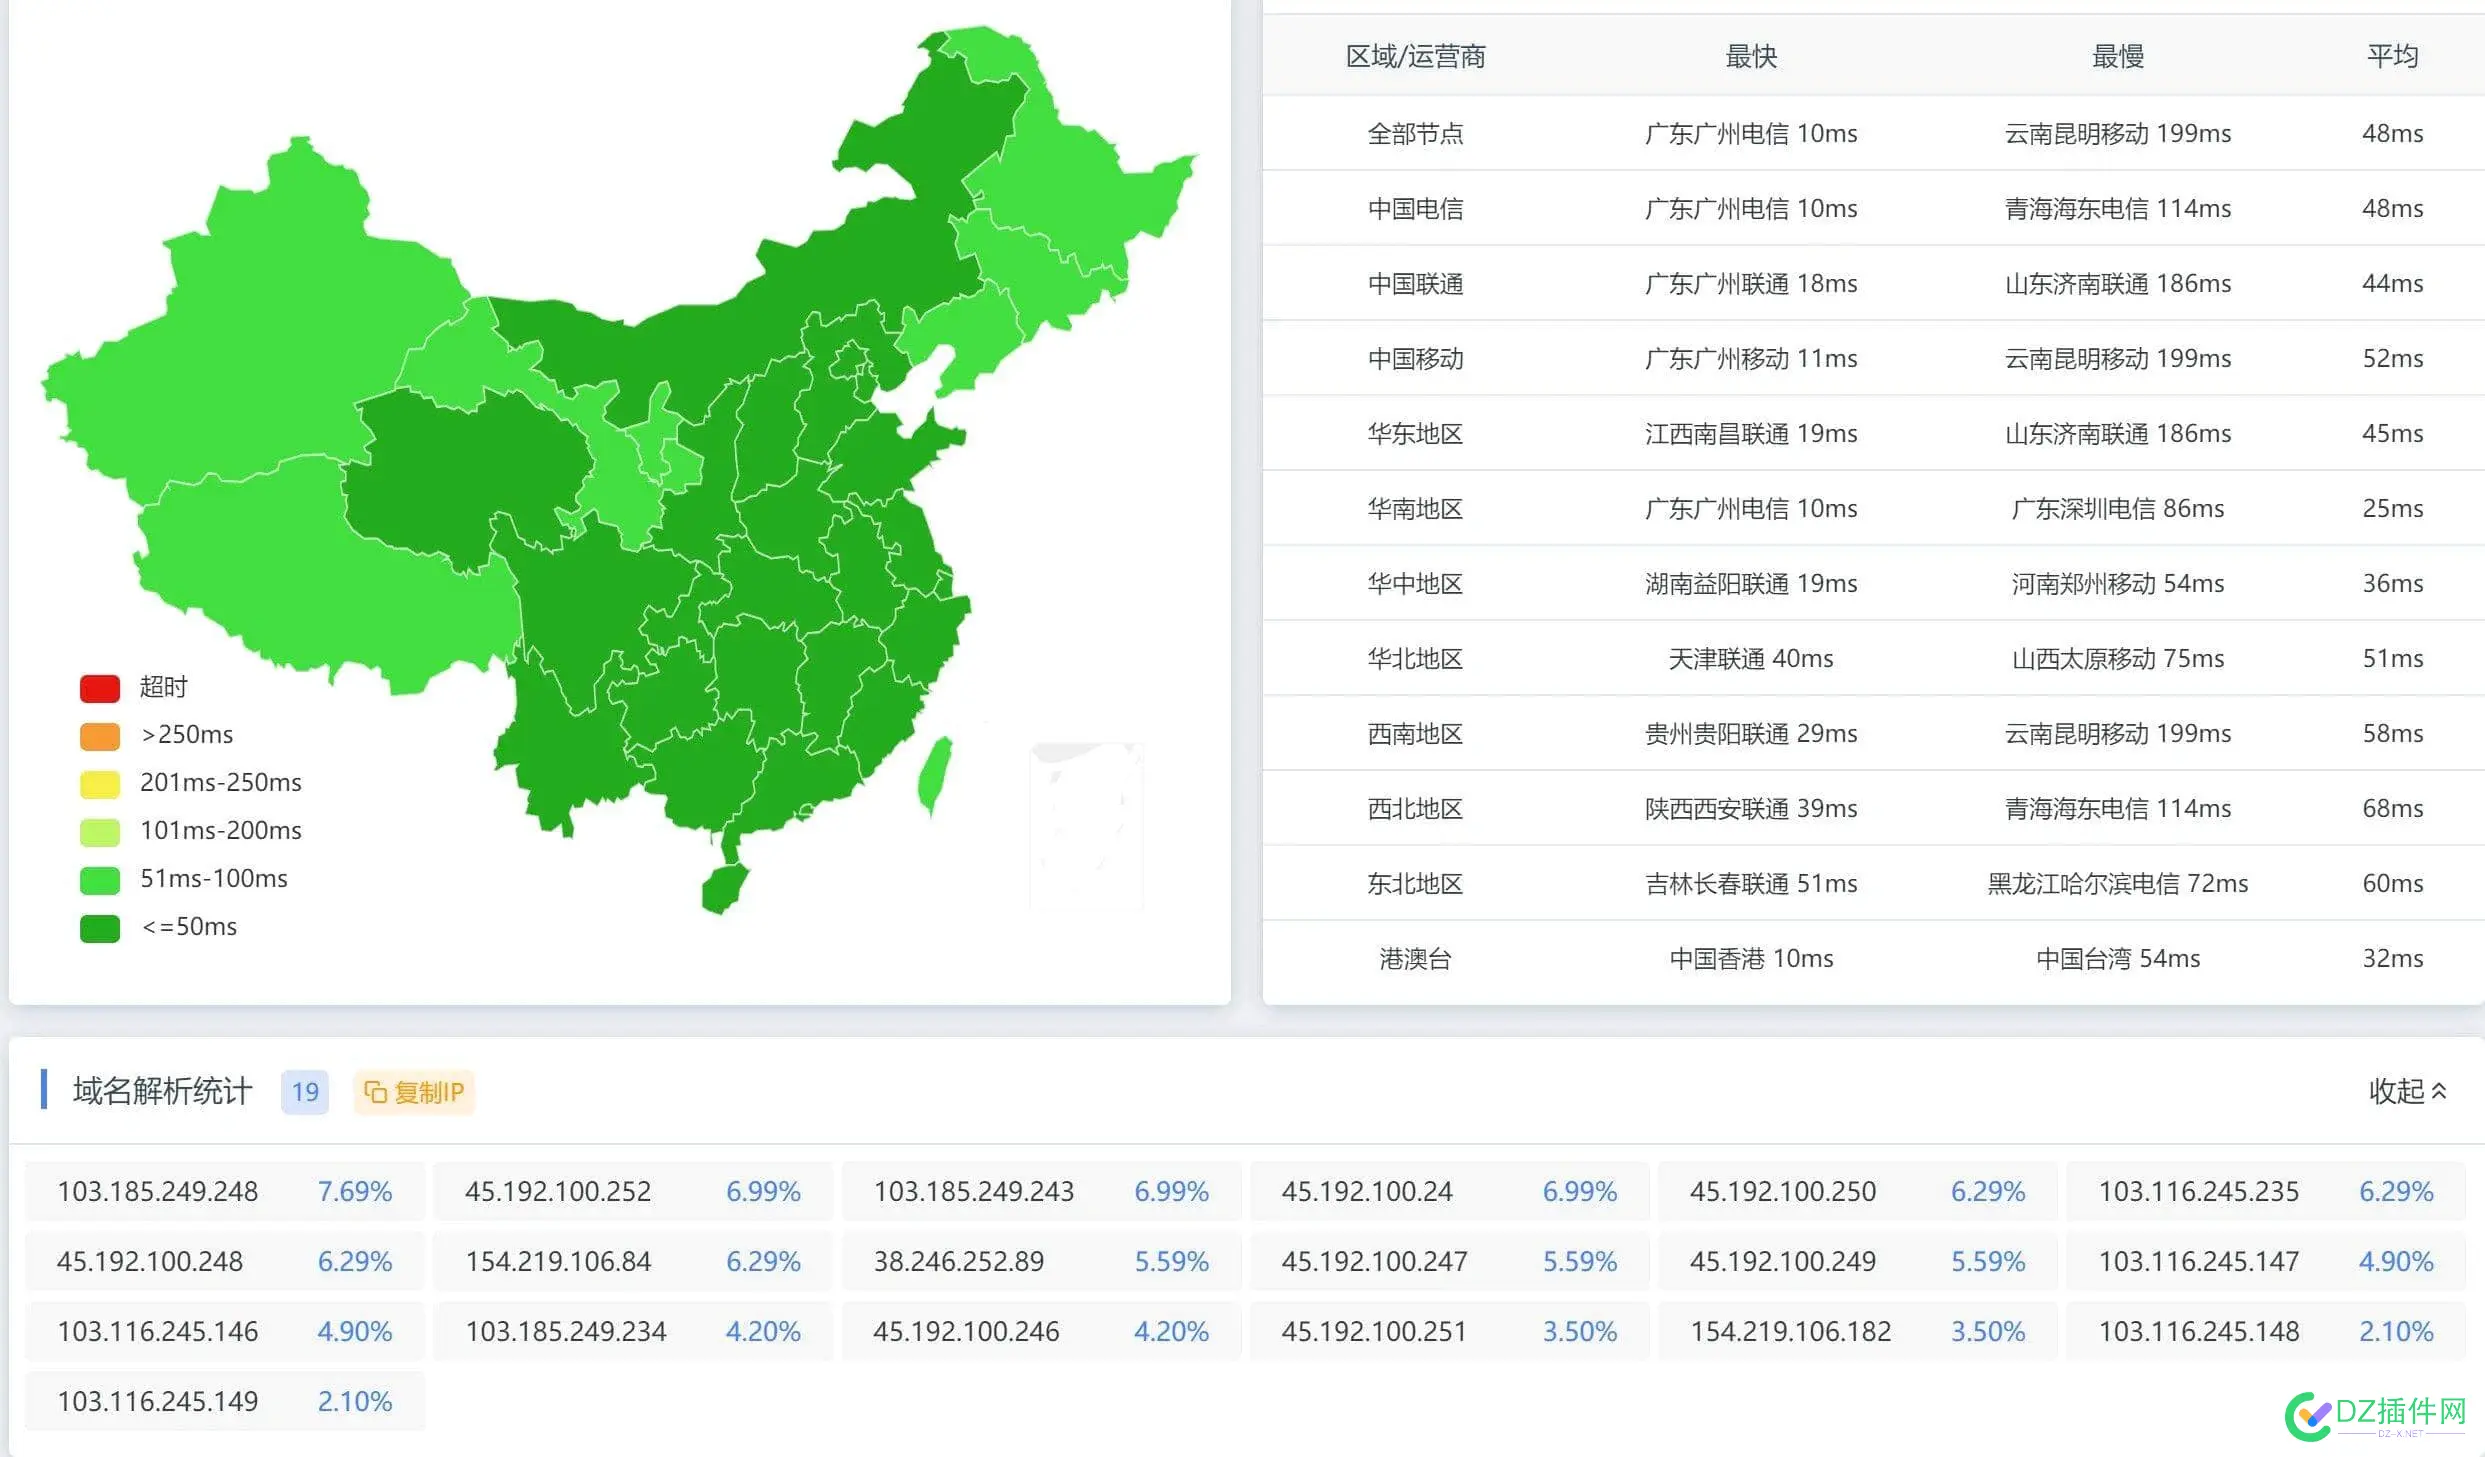The width and height of the screenshot is (2485, 1457).
Task: Select the 19 resolved IP count badge
Action: tap(305, 1092)
